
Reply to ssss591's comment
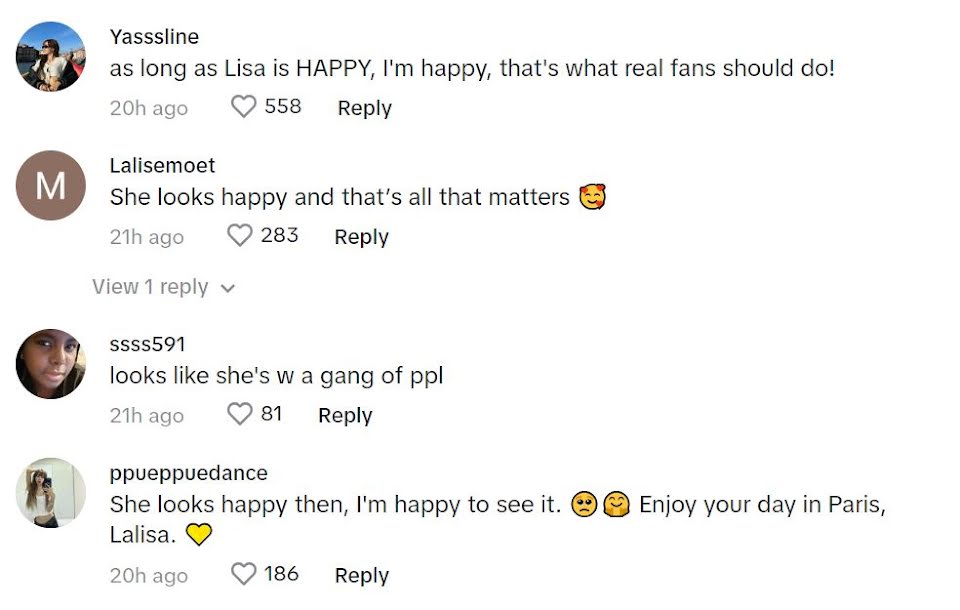point(345,415)
